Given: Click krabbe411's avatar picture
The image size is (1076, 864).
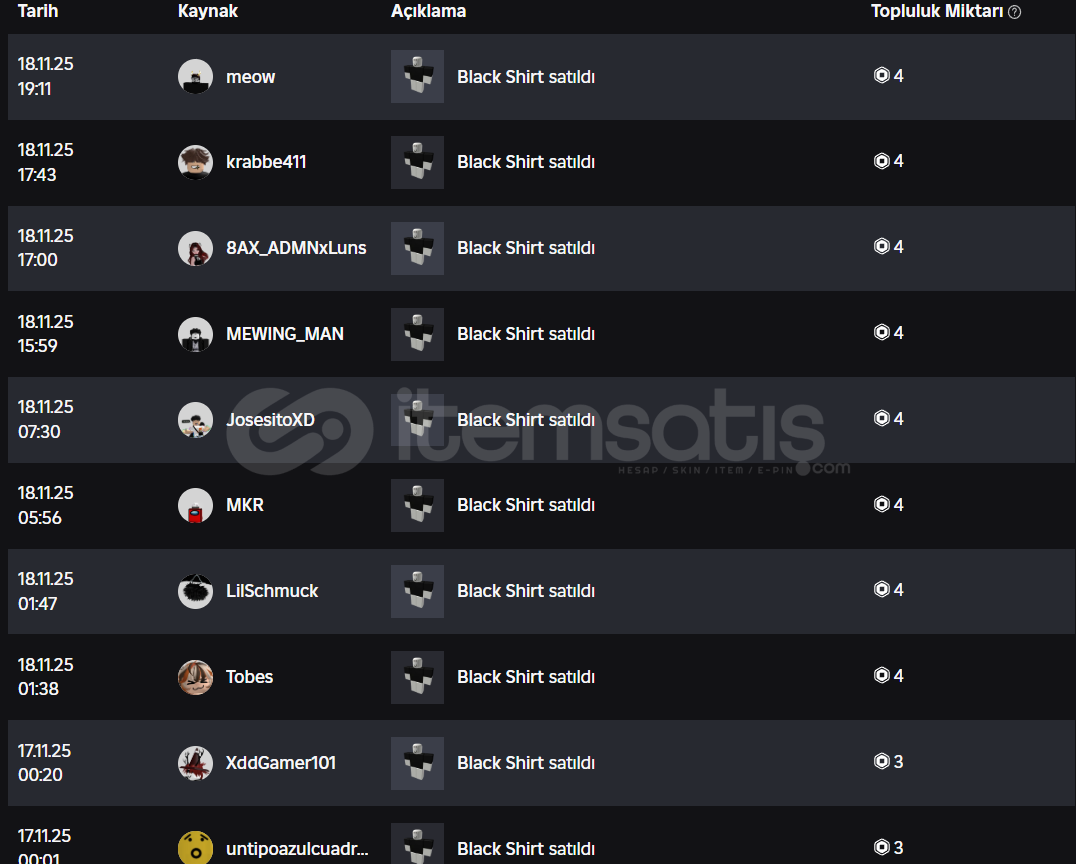Looking at the screenshot, I should 195,162.
